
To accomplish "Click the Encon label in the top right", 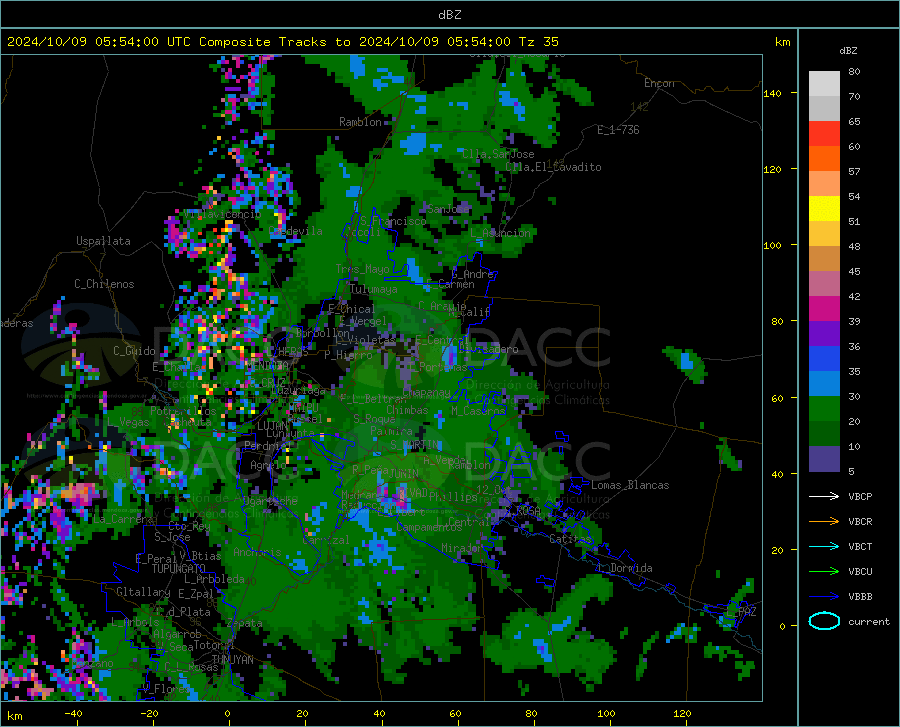I will (659, 83).
